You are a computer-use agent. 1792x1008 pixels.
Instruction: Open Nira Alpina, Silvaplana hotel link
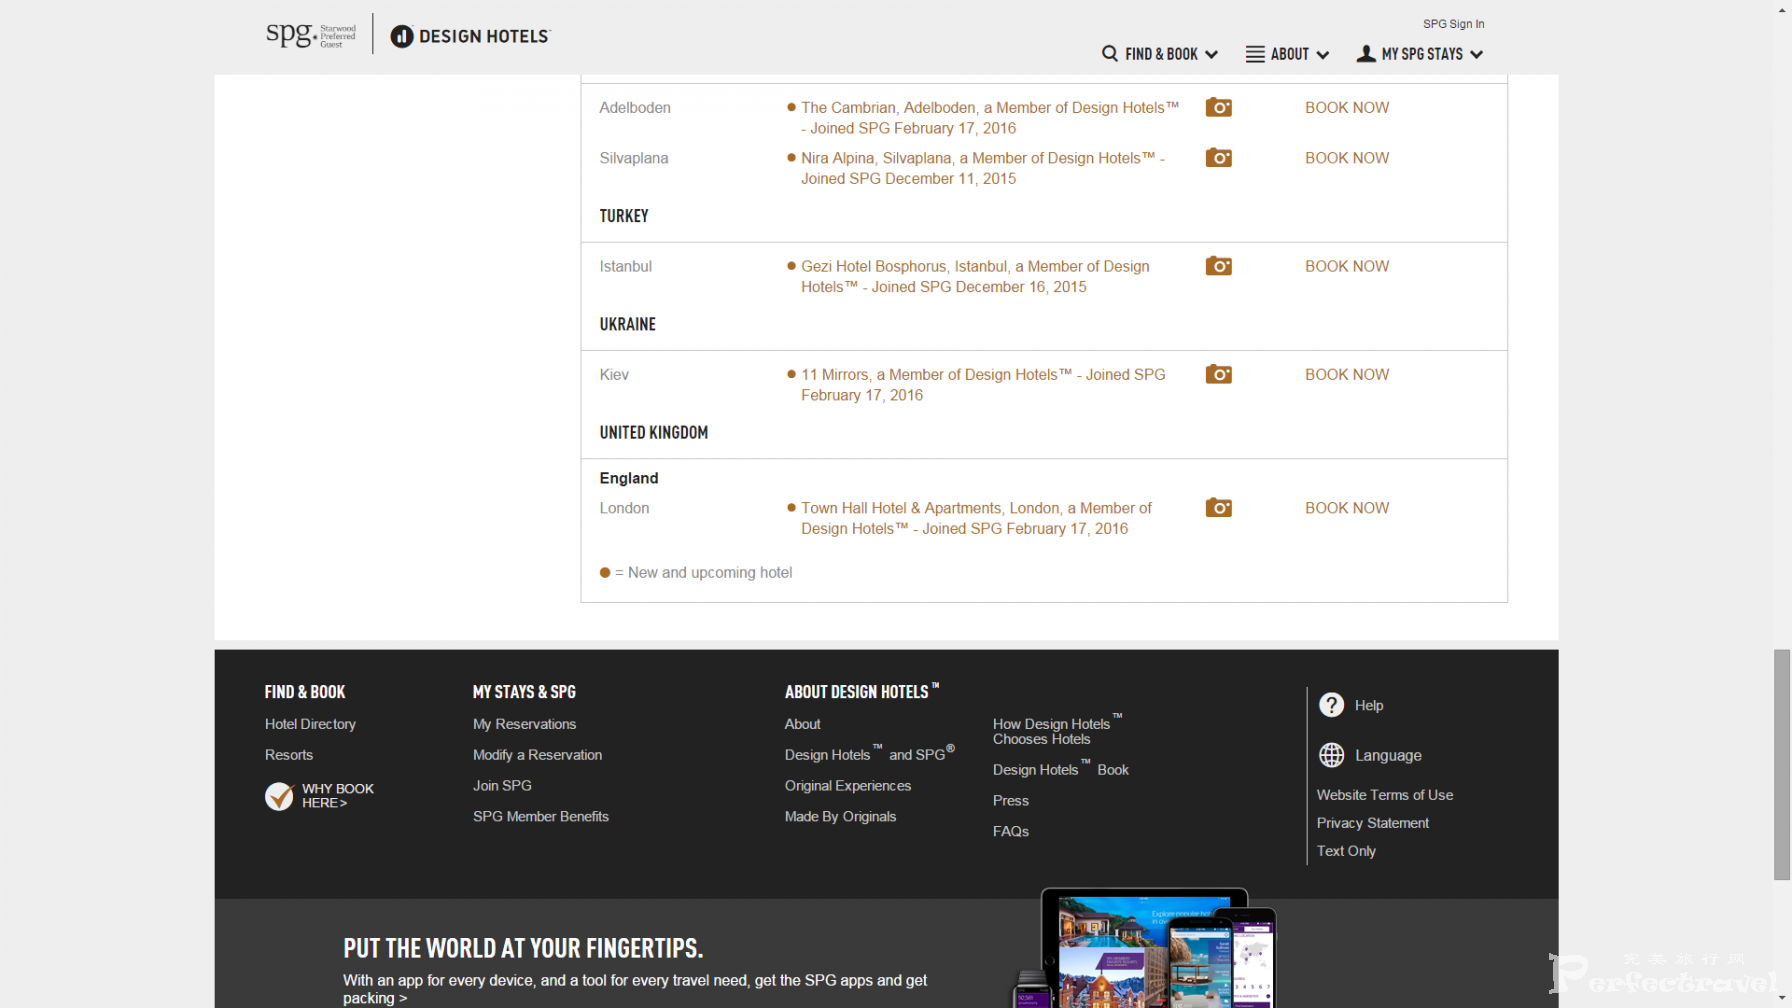983,168
